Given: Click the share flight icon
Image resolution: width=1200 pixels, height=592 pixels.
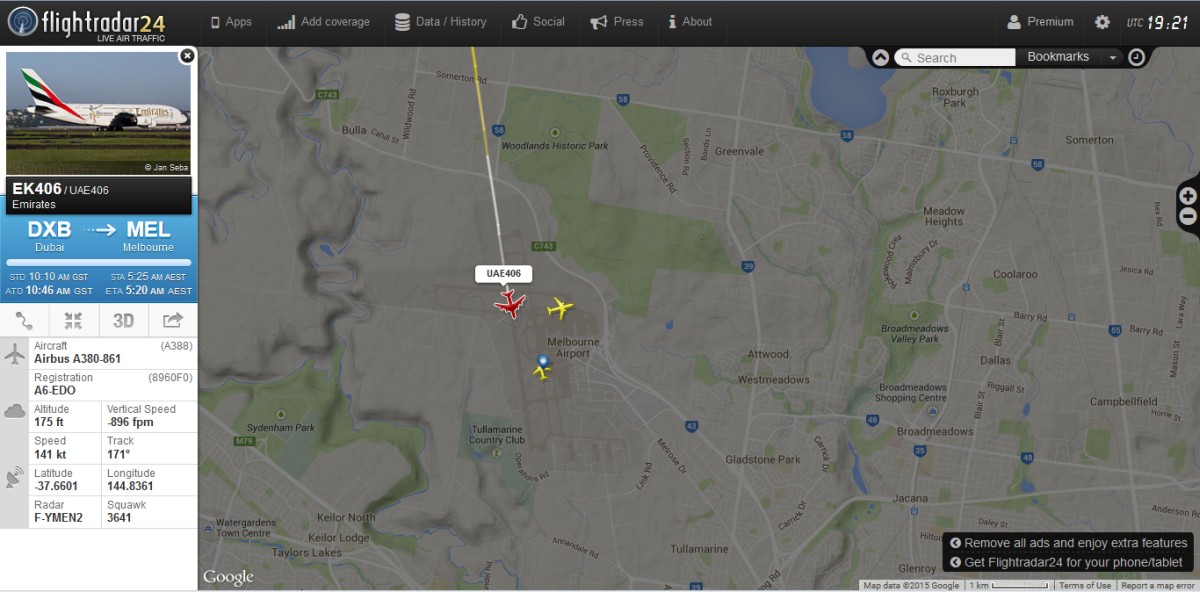Looking at the screenshot, I should [x=173, y=320].
